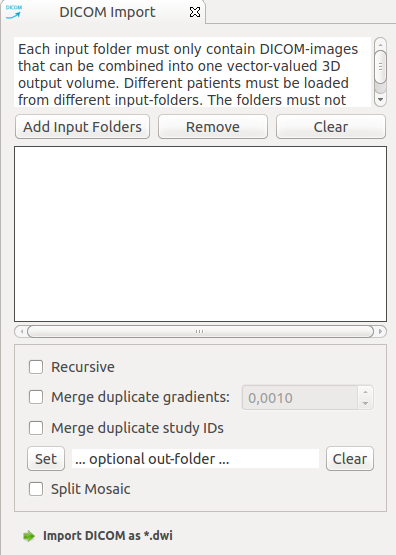Click horizontal scrollbar right arrow
The width and height of the screenshot is (396, 555).
click(x=380, y=332)
